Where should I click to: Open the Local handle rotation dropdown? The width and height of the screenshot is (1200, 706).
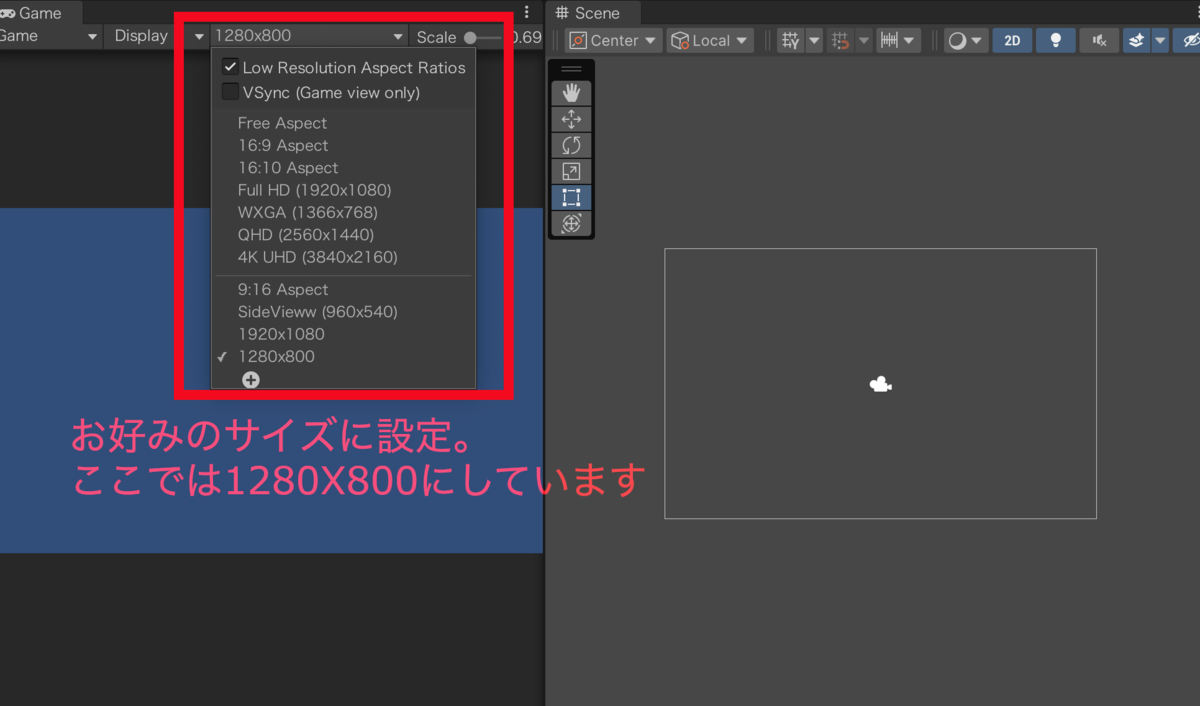(712, 40)
